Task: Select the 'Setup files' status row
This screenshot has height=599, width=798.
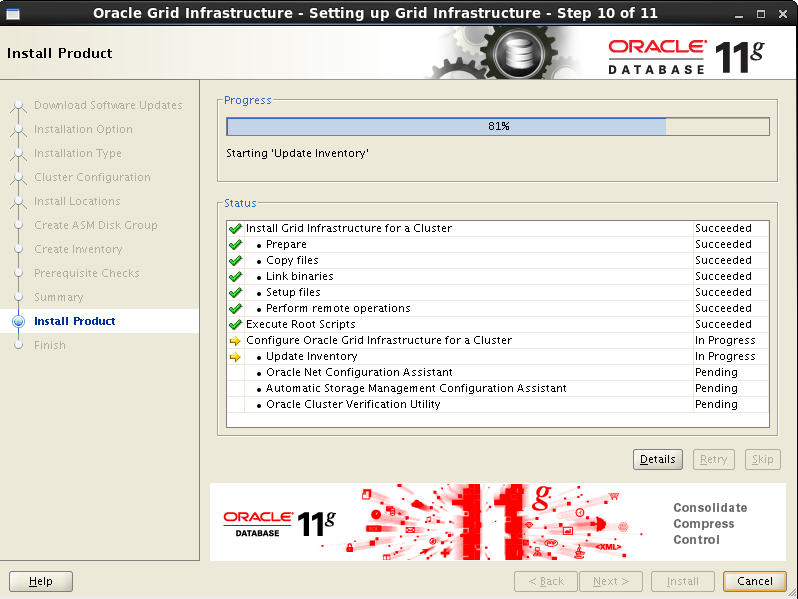Action: (498, 293)
